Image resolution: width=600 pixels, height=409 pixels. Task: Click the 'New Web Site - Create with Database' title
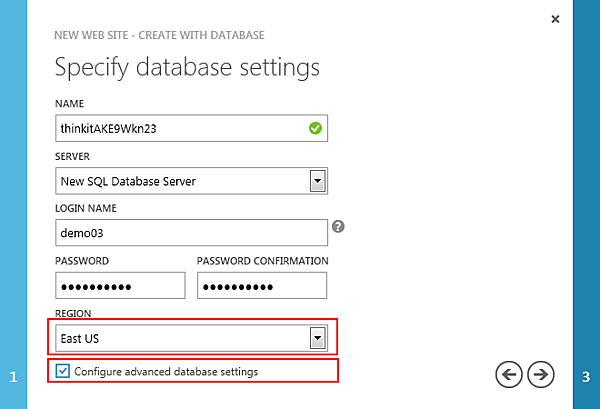pyautogui.click(x=159, y=36)
